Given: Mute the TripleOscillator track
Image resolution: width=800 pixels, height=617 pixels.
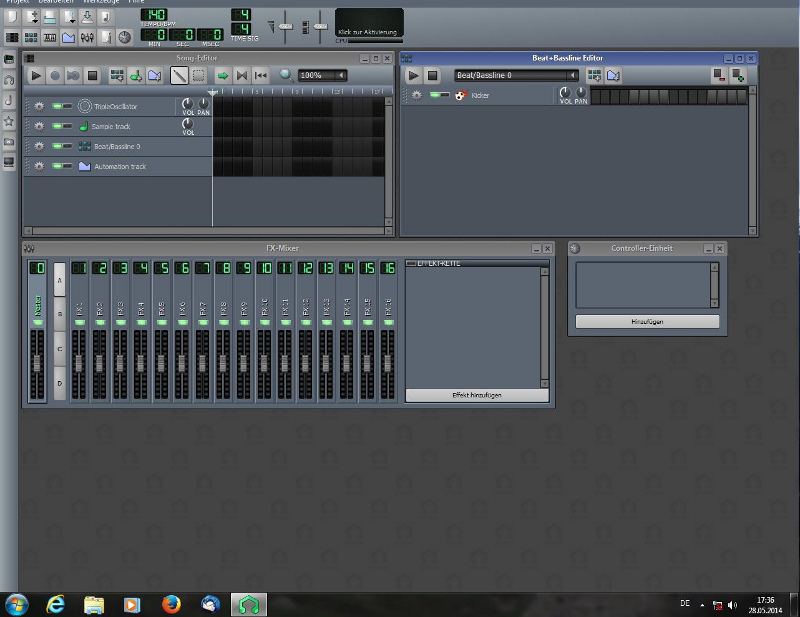Looking at the screenshot, I should tap(56, 106).
